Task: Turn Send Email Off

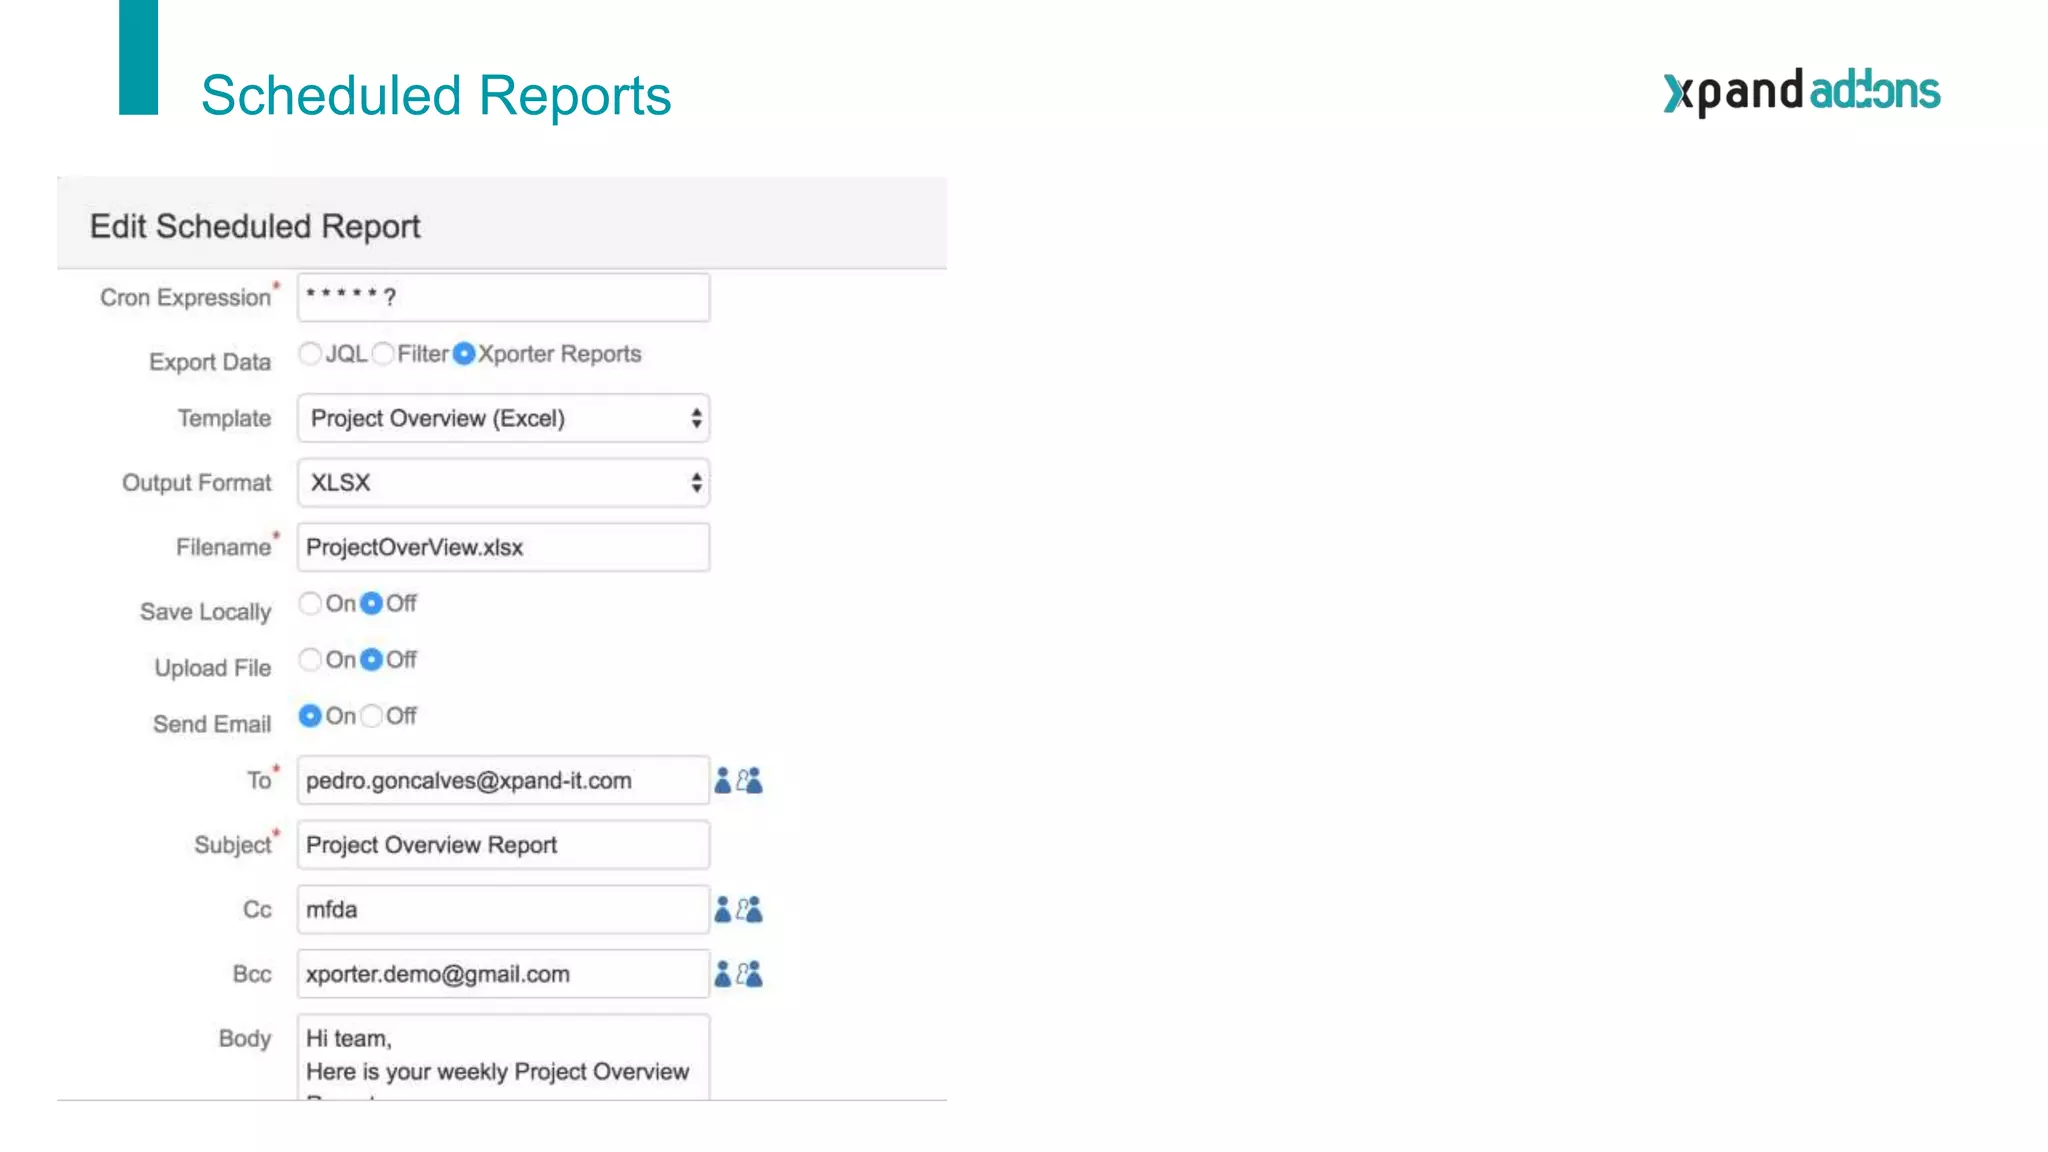Action: point(372,716)
